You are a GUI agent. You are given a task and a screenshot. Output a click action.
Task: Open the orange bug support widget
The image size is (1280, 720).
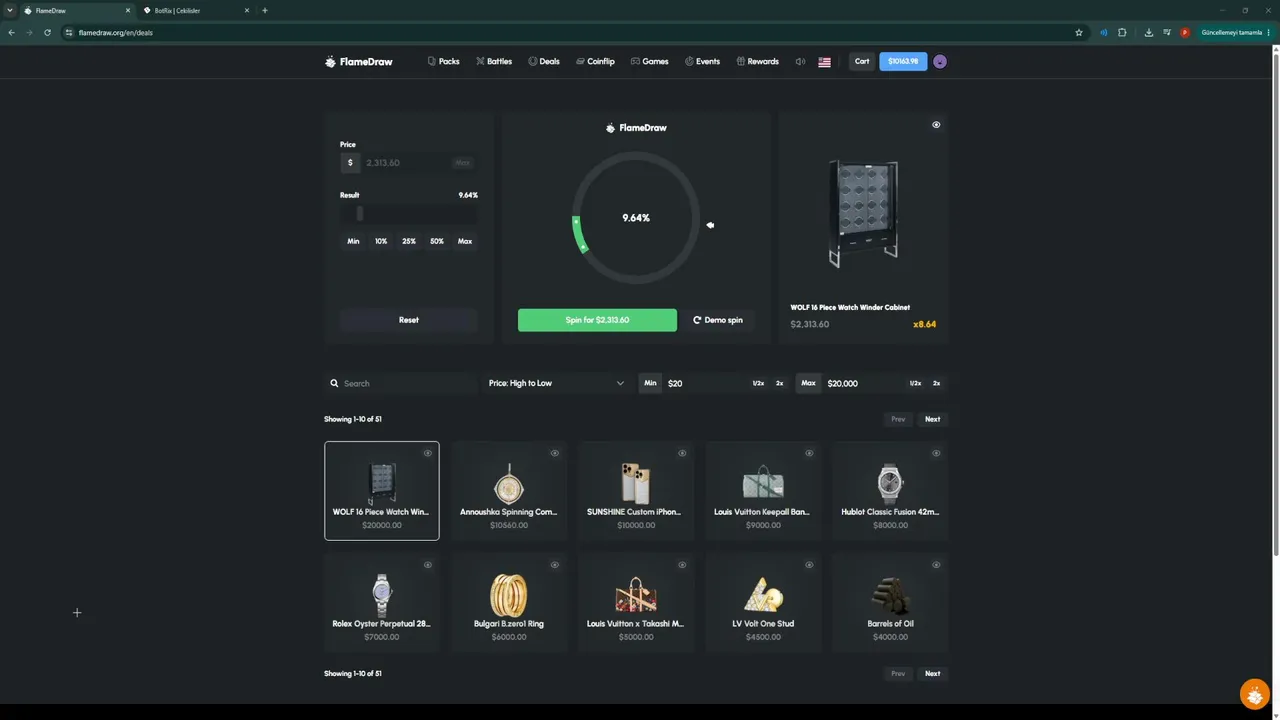(x=1255, y=694)
